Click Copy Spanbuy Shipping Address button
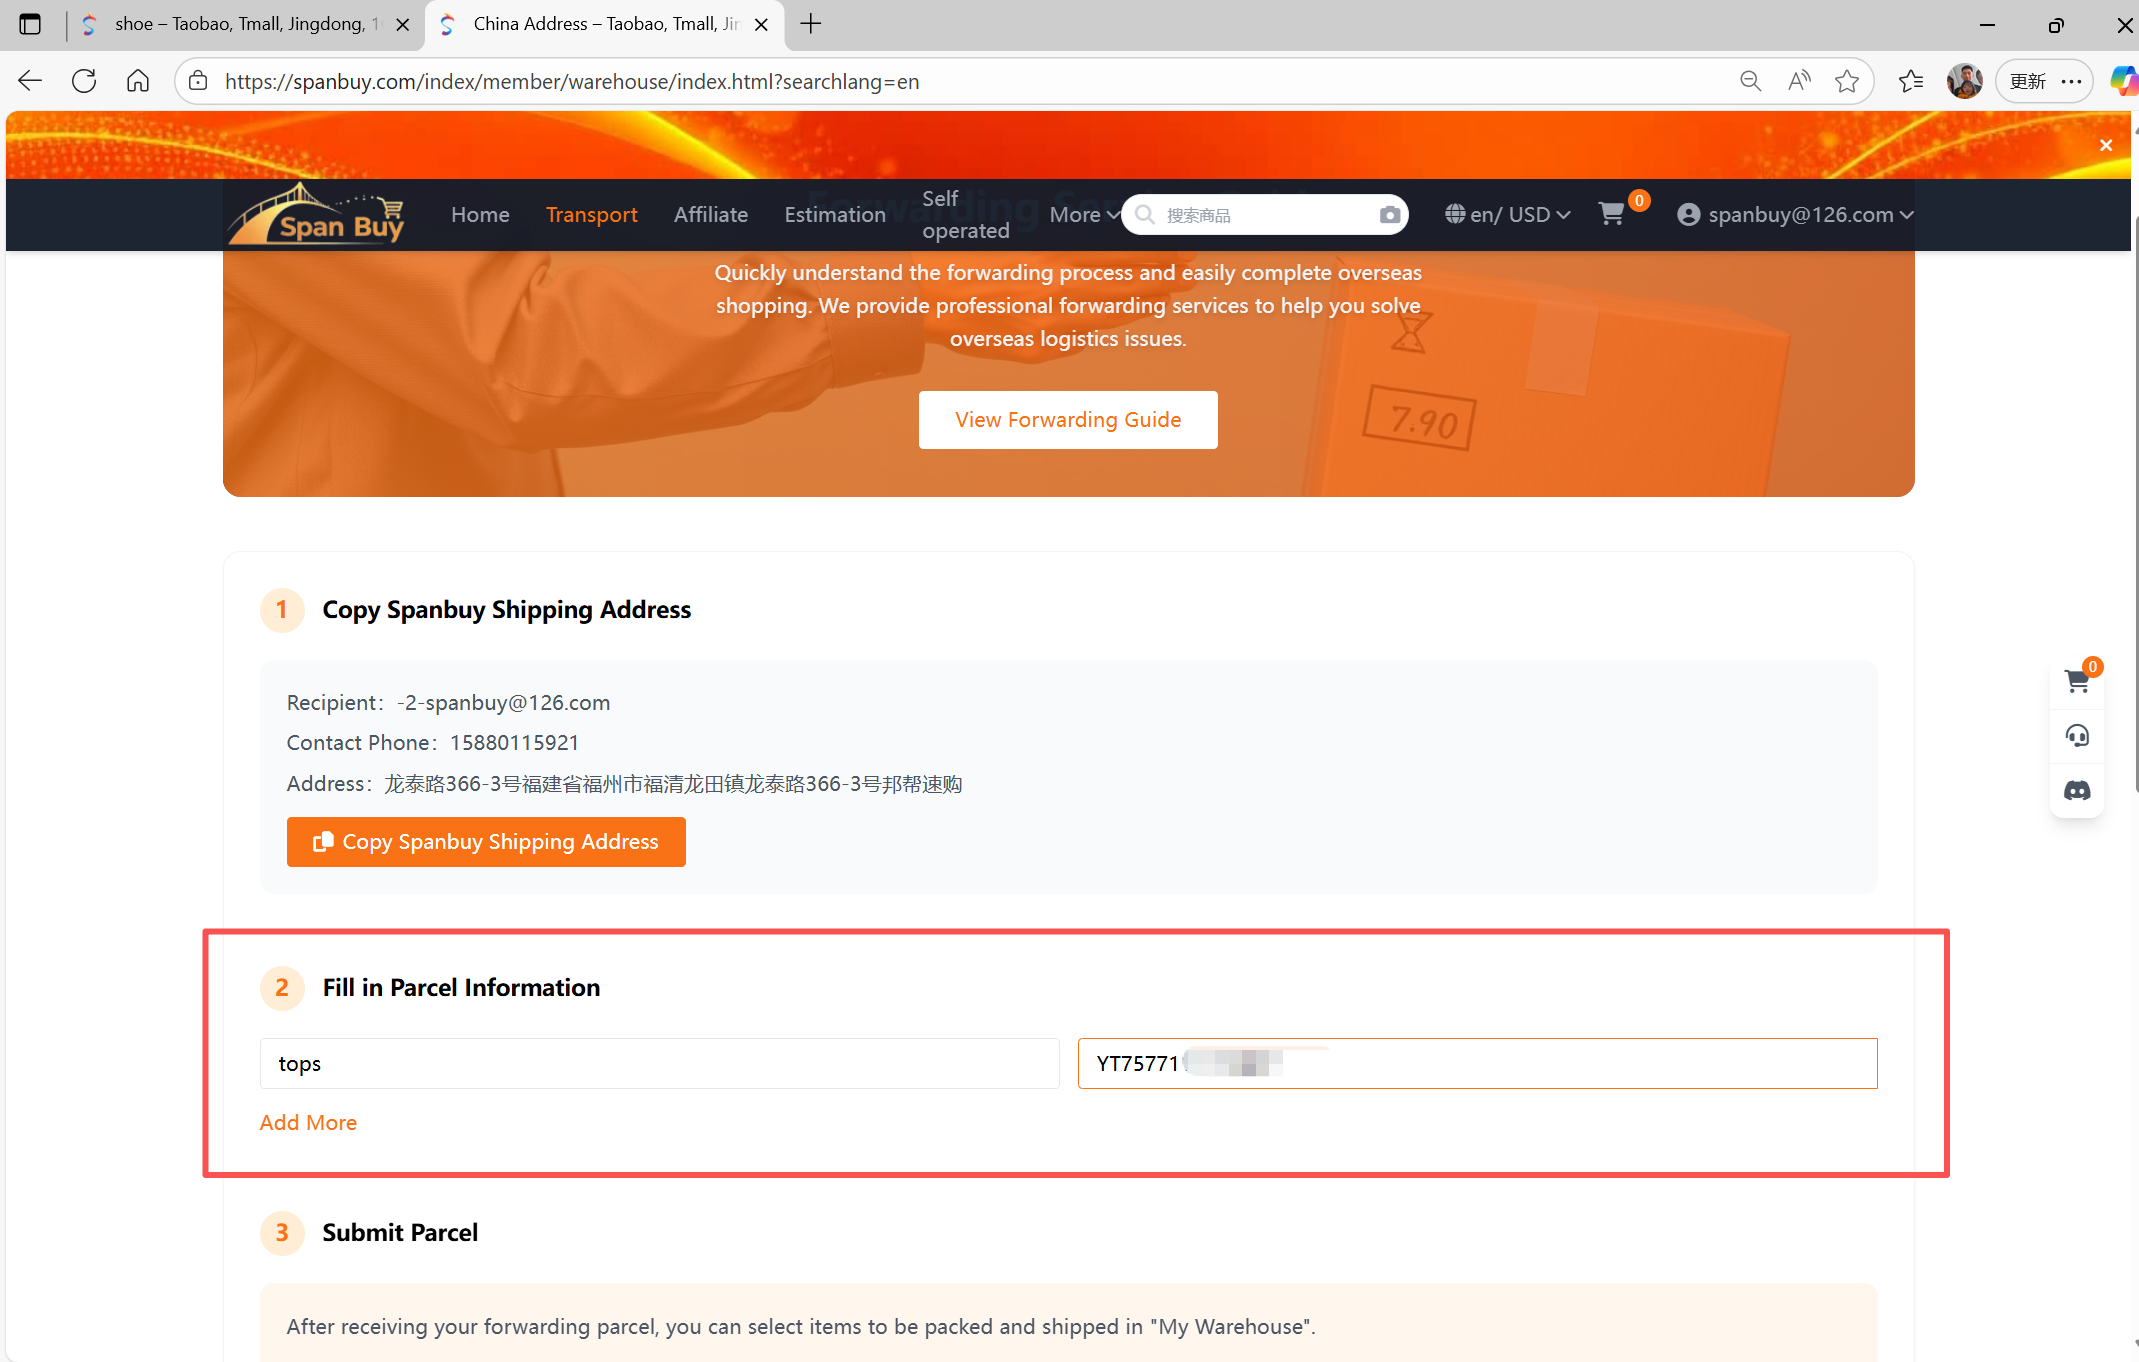 click(486, 842)
